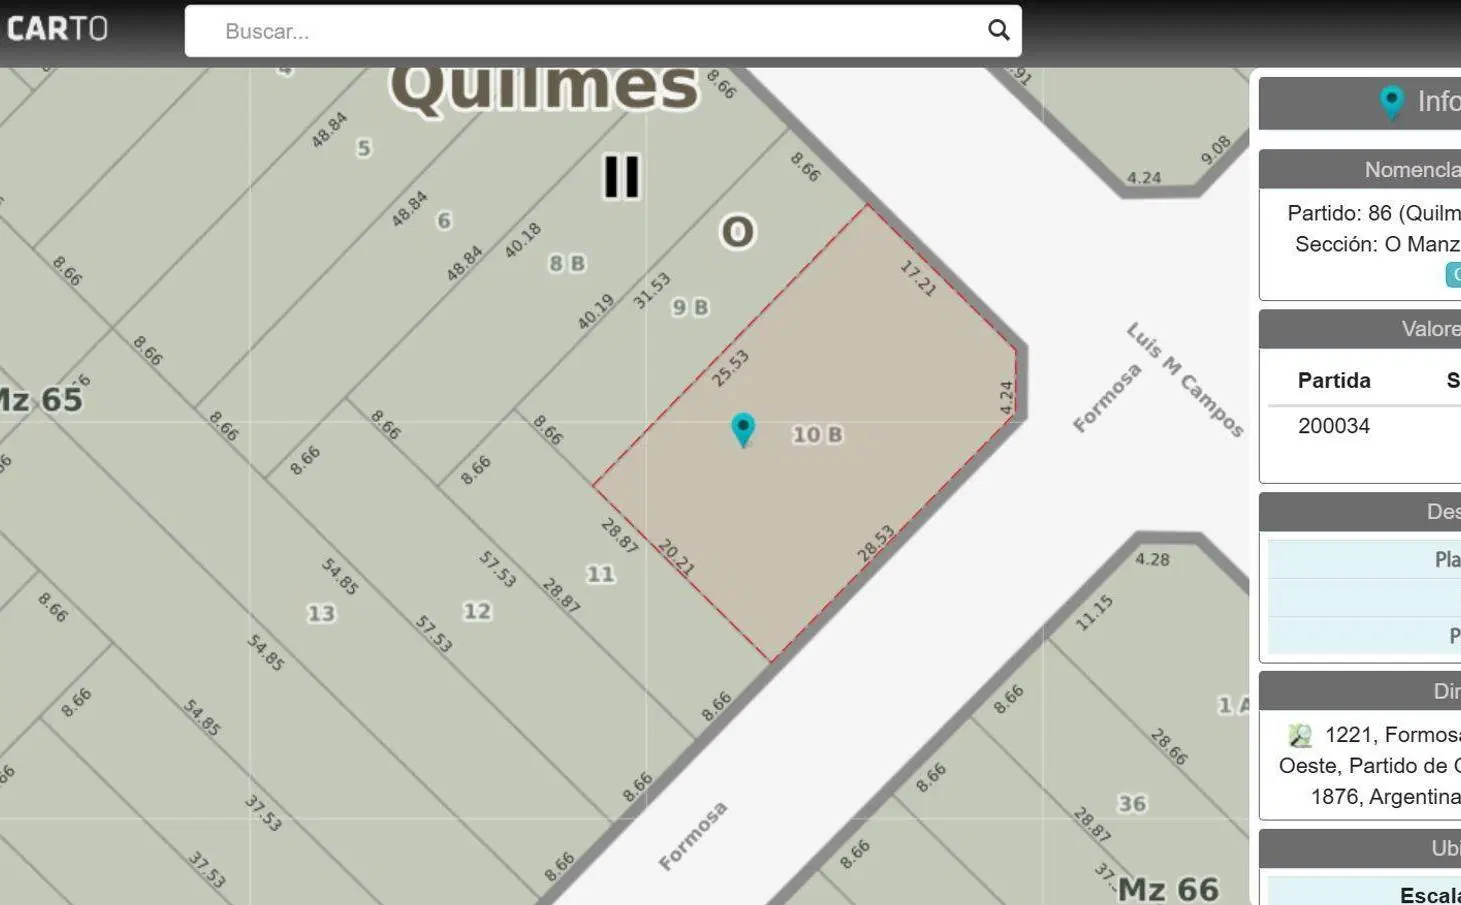Click the Escala label in location panel

(1430, 895)
